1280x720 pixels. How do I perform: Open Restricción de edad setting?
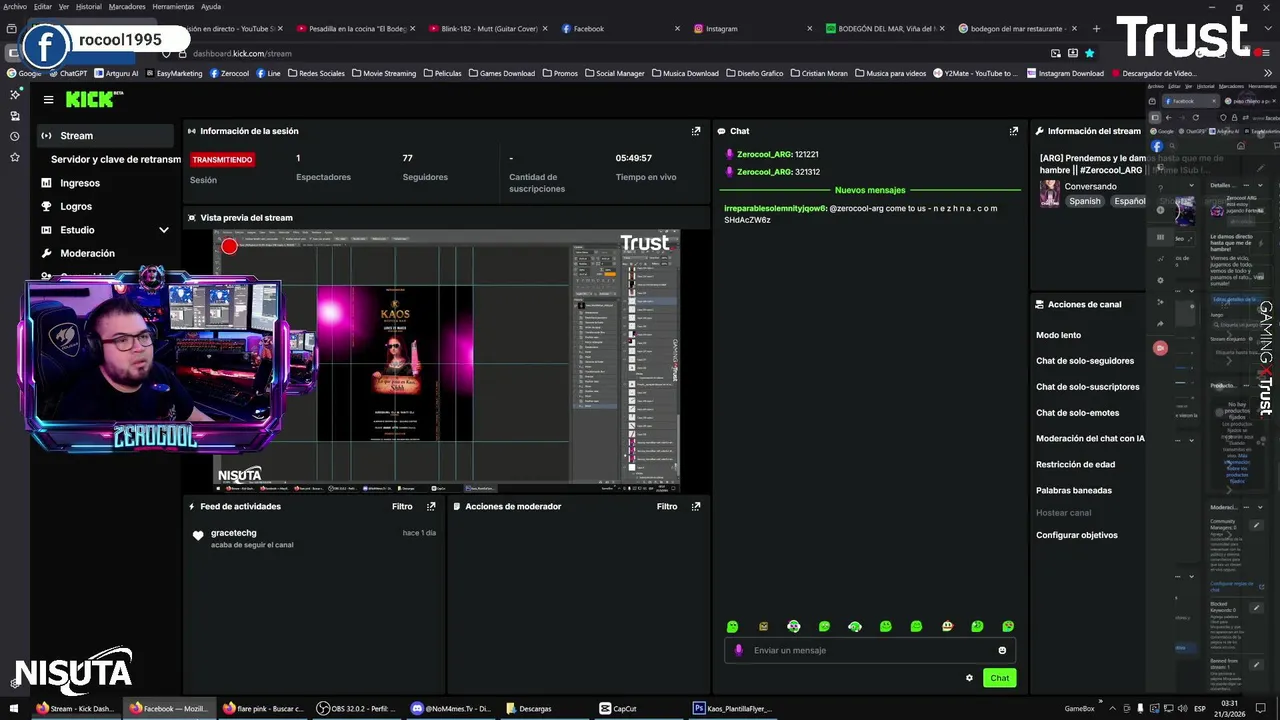[1075, 465]
